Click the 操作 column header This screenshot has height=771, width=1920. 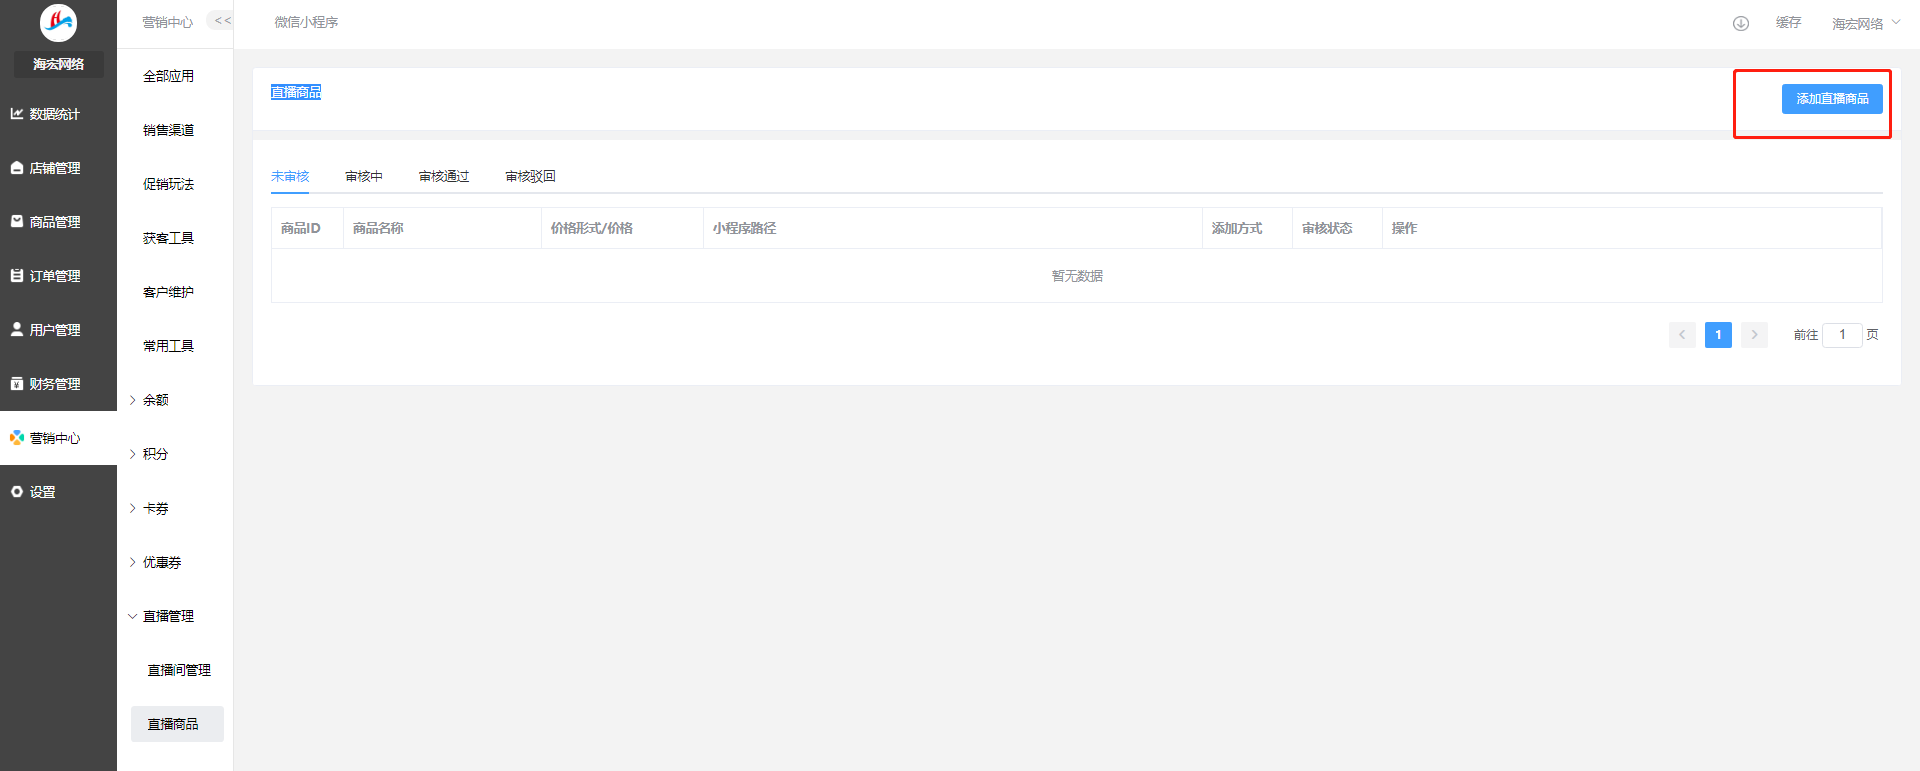point(1632,228)
